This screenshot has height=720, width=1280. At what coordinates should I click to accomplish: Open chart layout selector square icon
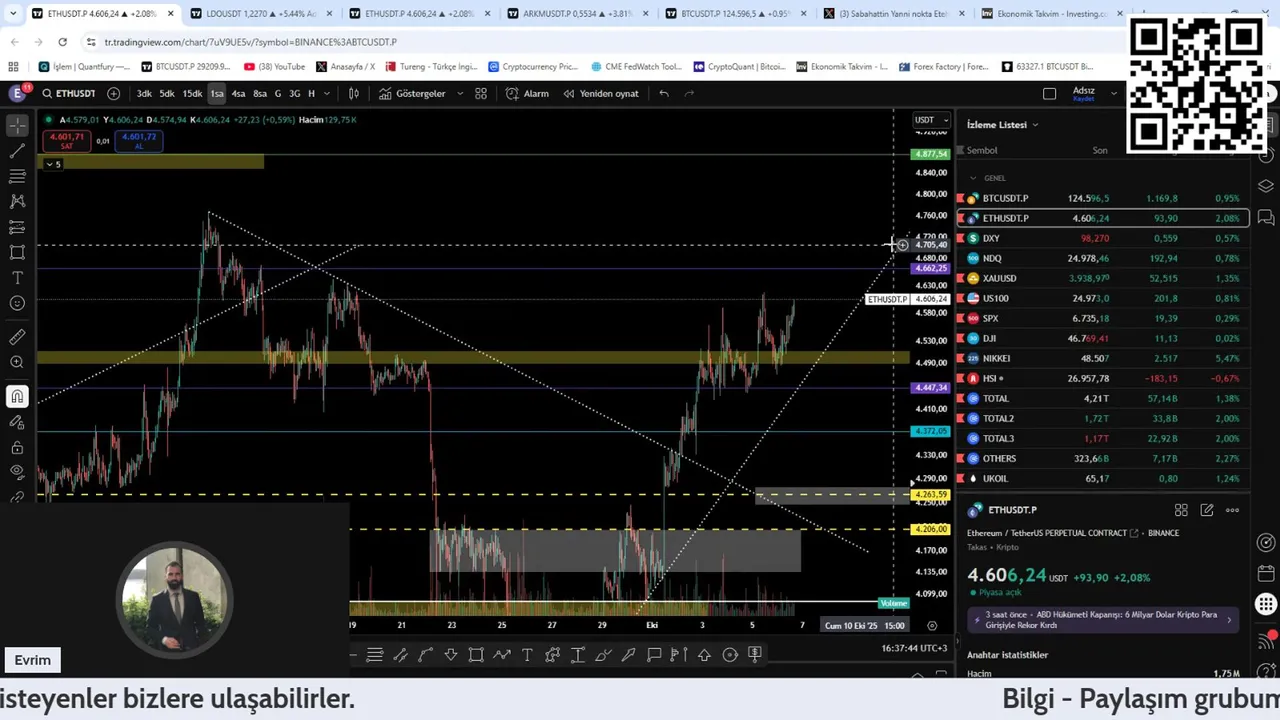point(1049,93)
